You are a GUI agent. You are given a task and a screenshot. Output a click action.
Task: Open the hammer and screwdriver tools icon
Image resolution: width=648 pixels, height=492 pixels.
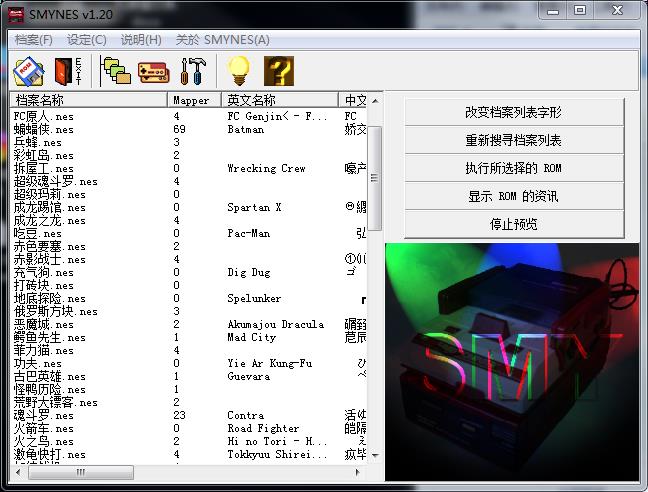193,71
